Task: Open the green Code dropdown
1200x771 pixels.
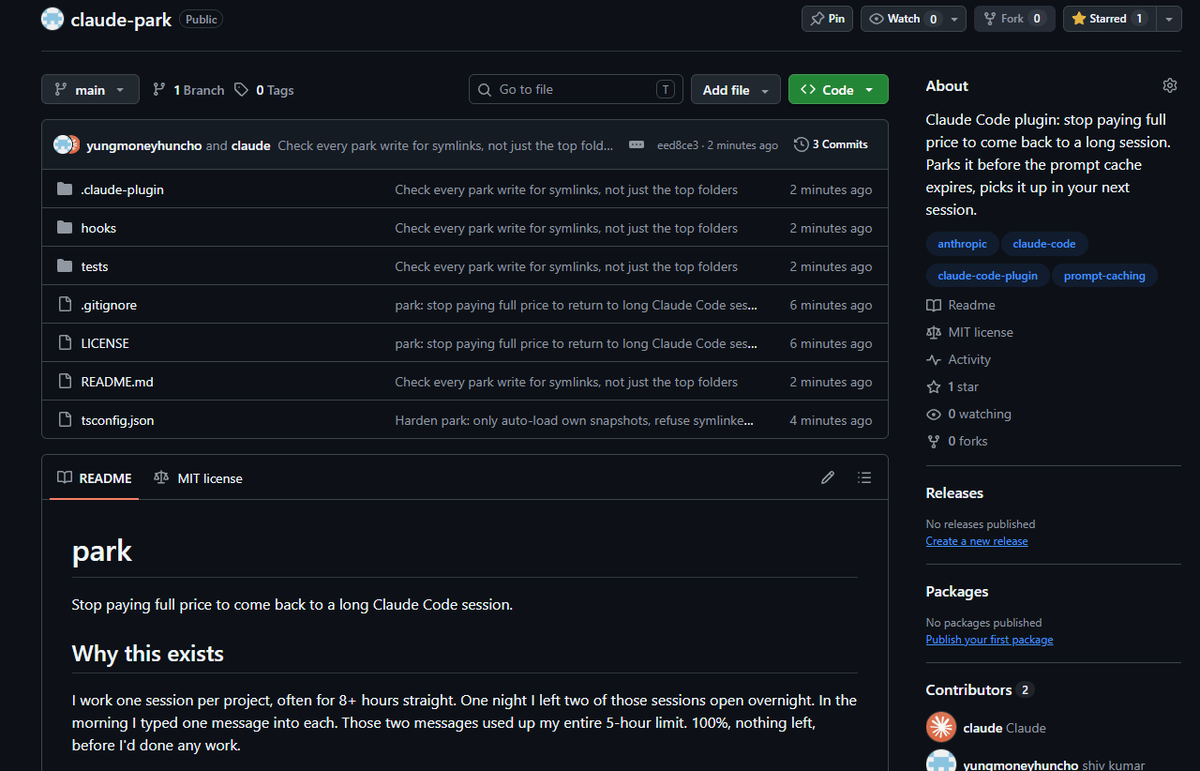Action: coord(838,90)
